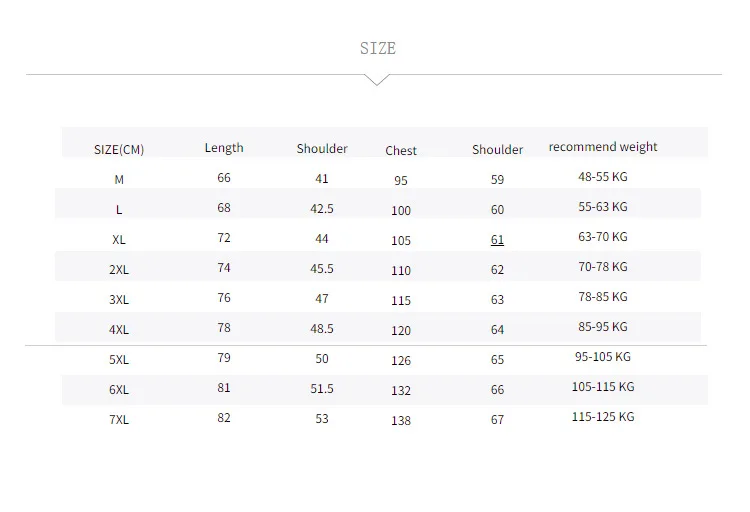Viewport: 750px width, 512px height.
Task: Click the Chest column header
Action: pyautogui.click(x=401, y=151)
